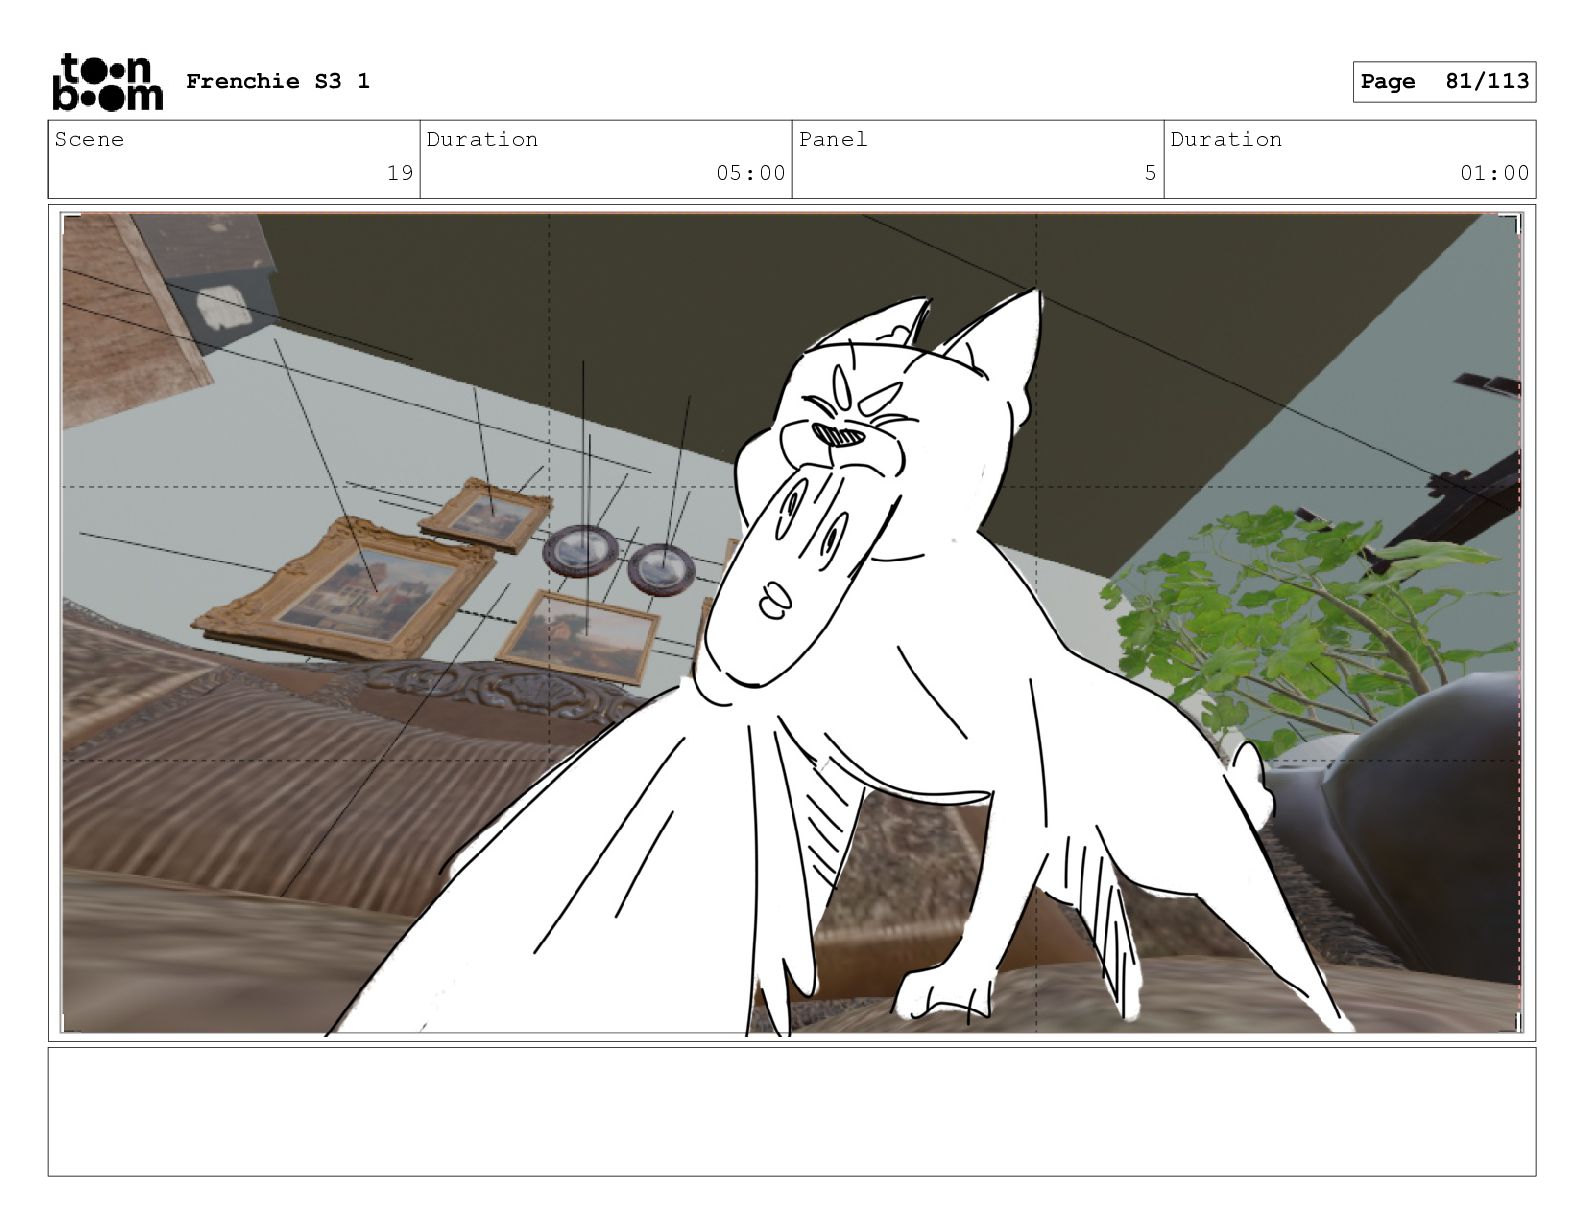Click the 'Panel' header label
This screenshot has width=1584, height=1224.
[x=833, y=139]
